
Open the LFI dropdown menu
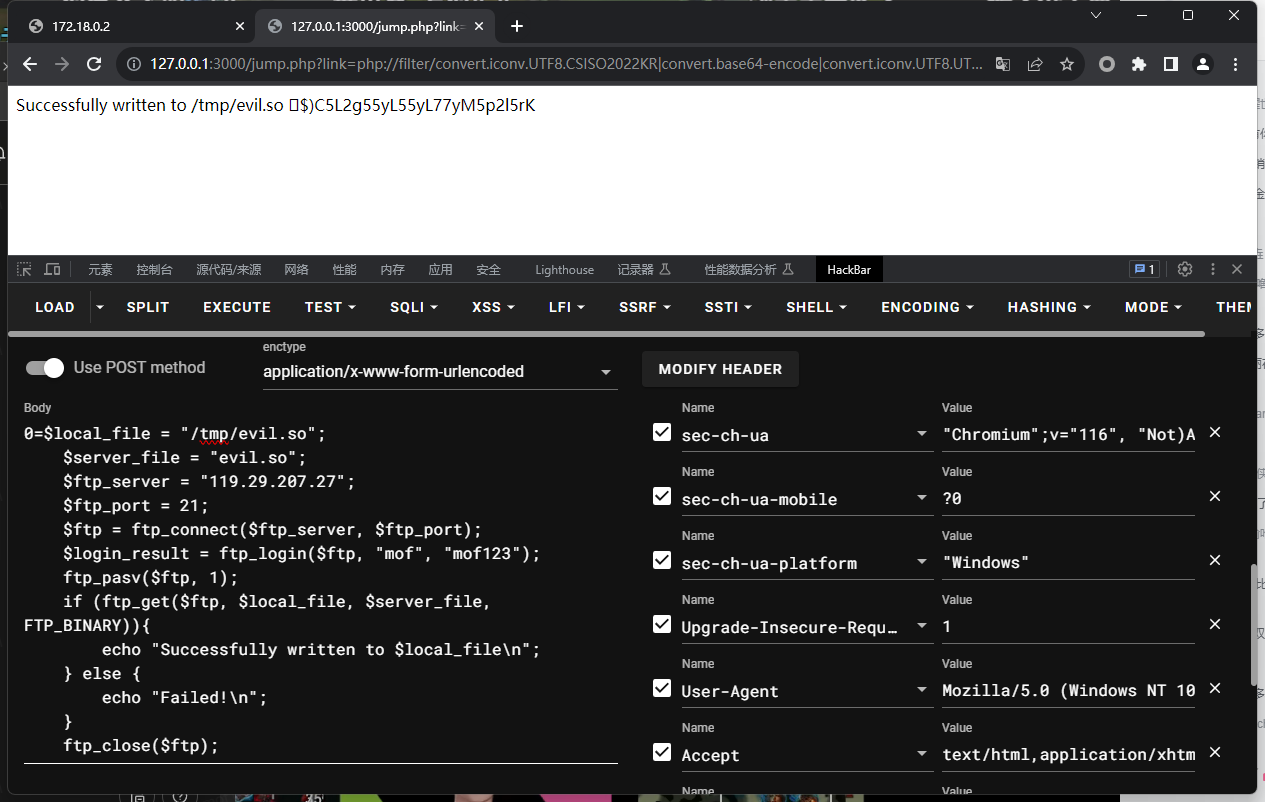click(x=567, y=307)
